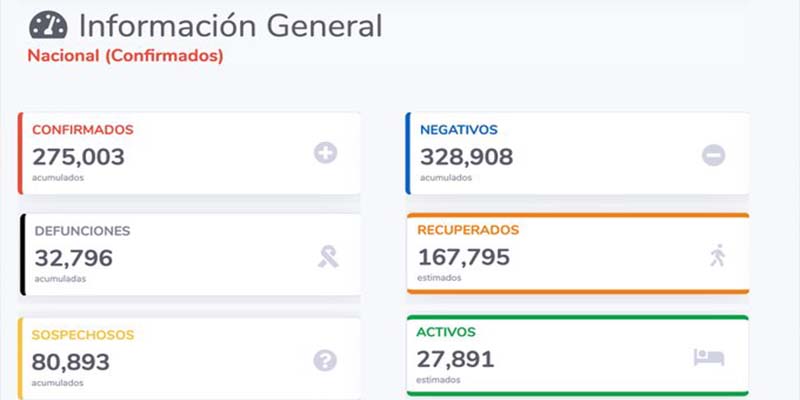Click the 167,795 recovered count
This screenshot has height=400, width=800.
464,257
